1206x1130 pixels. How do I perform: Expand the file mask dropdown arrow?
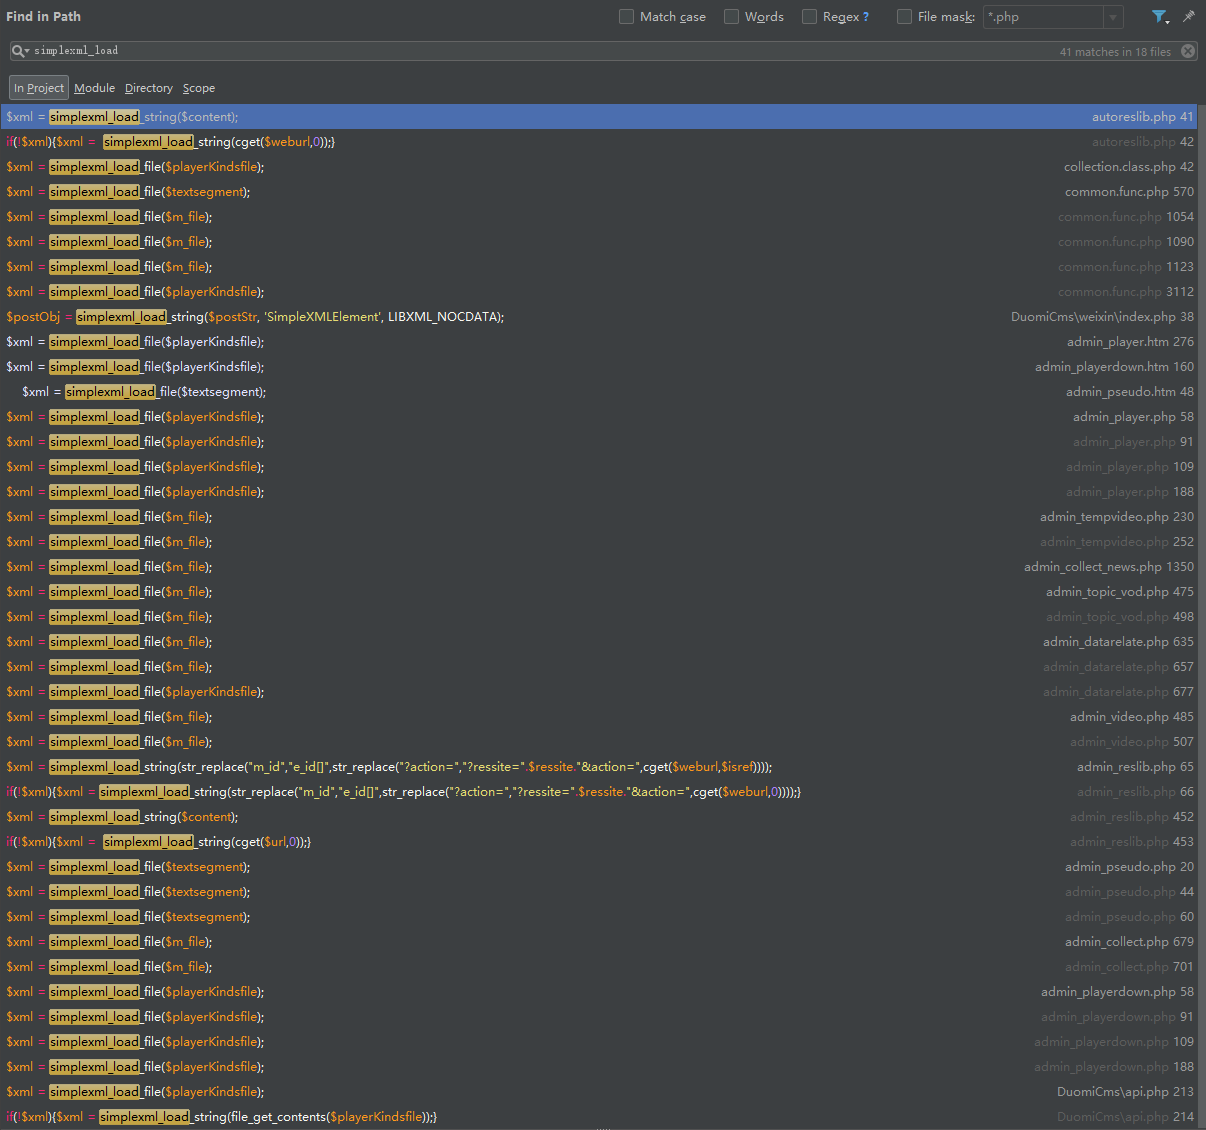pos(1112,17)
